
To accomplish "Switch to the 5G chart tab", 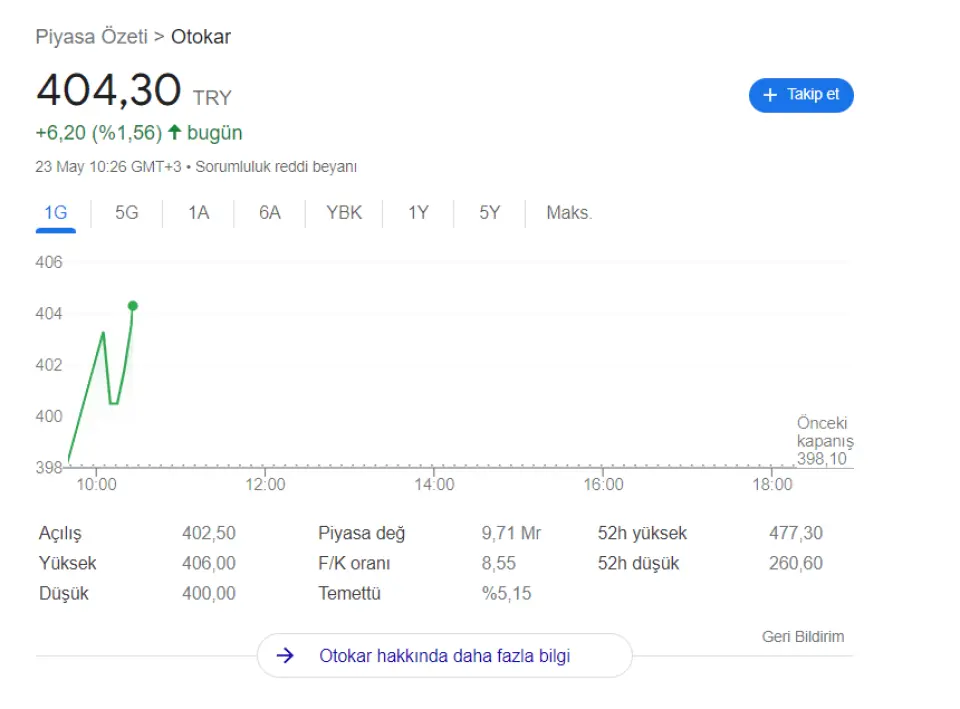I will 127,212.
